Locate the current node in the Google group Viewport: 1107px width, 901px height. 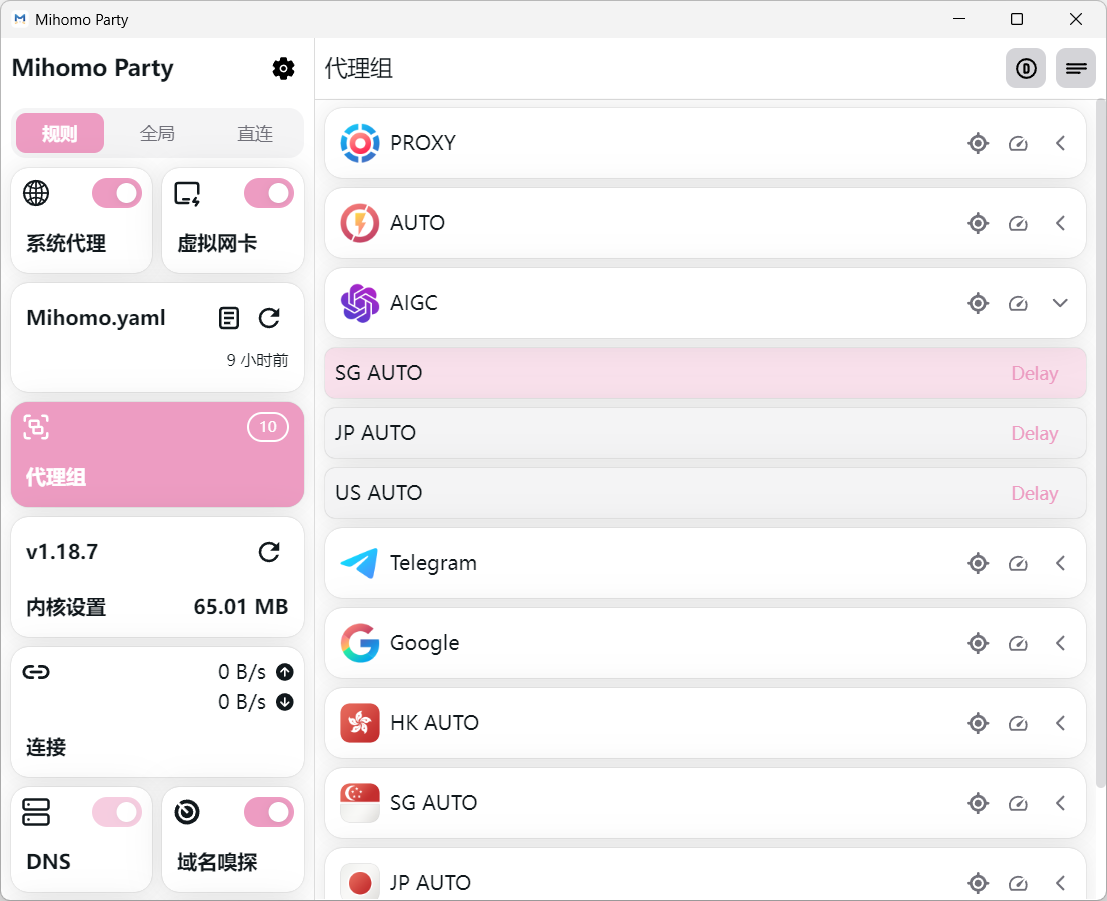(978, 643)
